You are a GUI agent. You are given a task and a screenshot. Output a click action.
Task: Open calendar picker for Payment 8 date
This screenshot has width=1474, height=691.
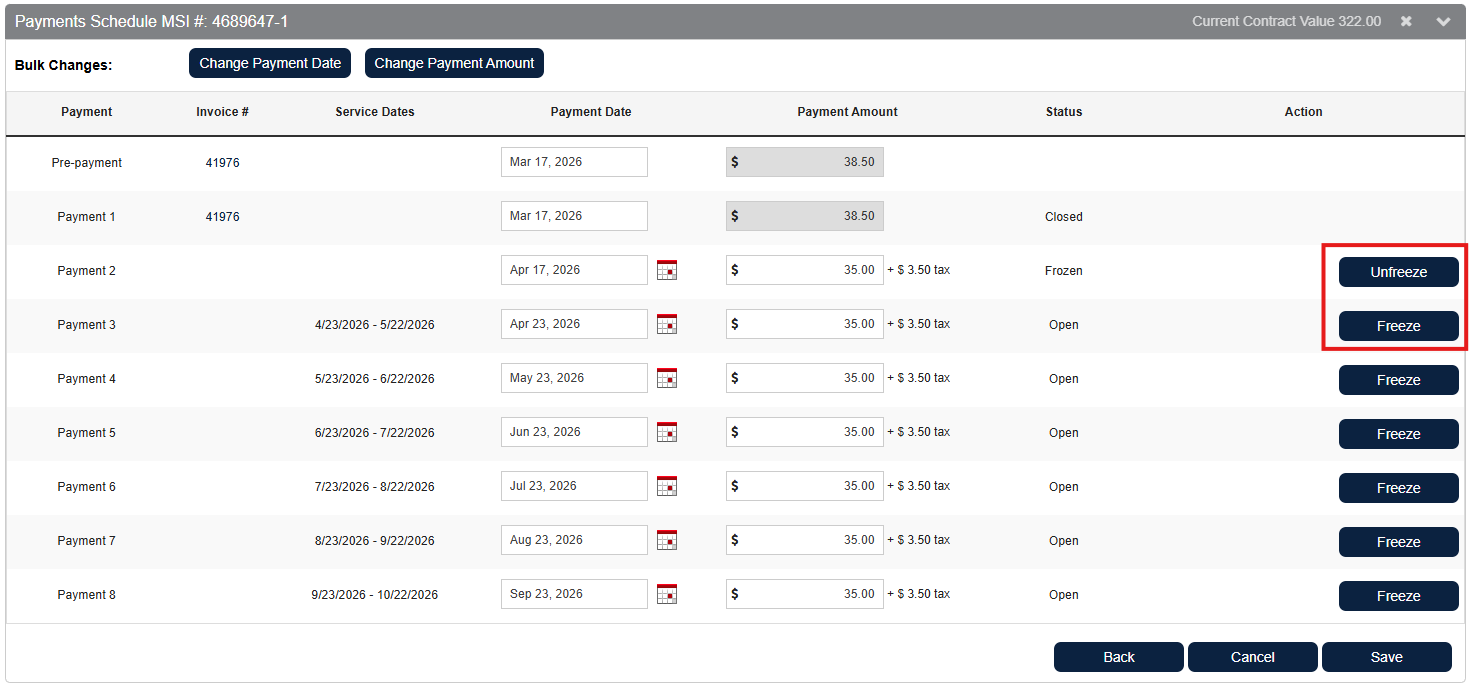coord(667,594)
